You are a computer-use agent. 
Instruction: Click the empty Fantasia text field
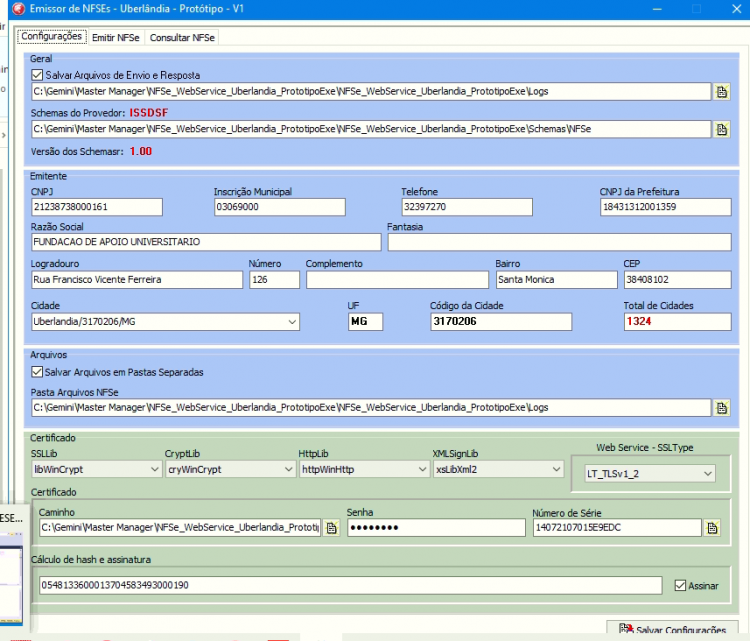[x=559, y=242]
